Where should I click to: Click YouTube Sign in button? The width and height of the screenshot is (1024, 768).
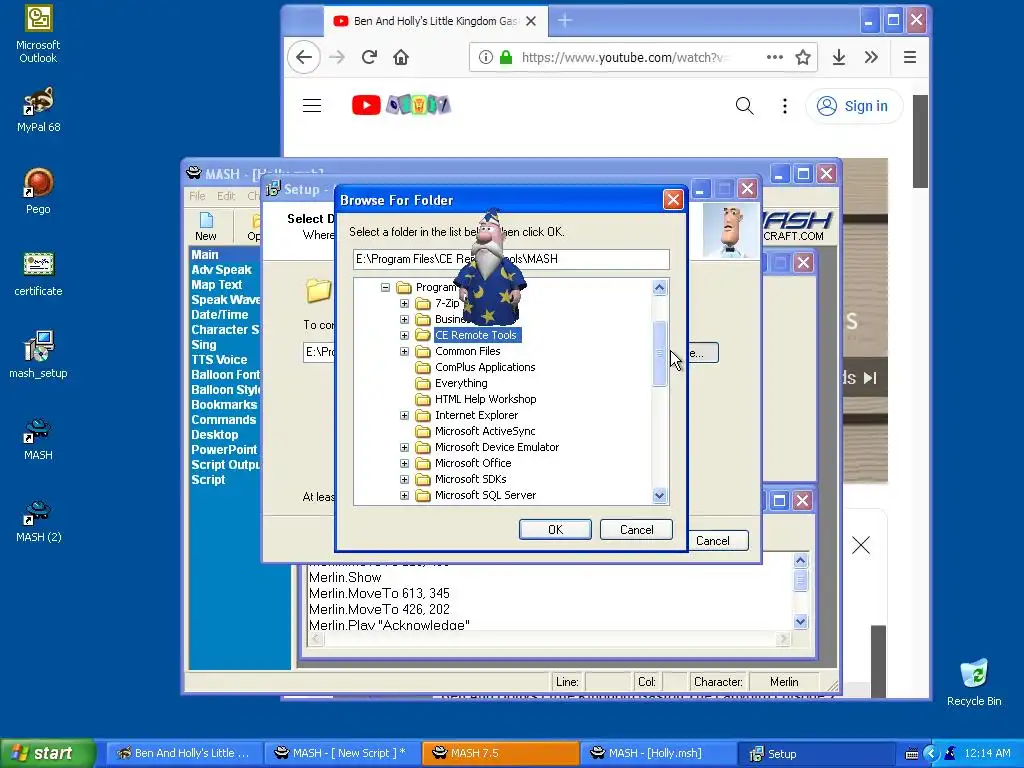854,106
